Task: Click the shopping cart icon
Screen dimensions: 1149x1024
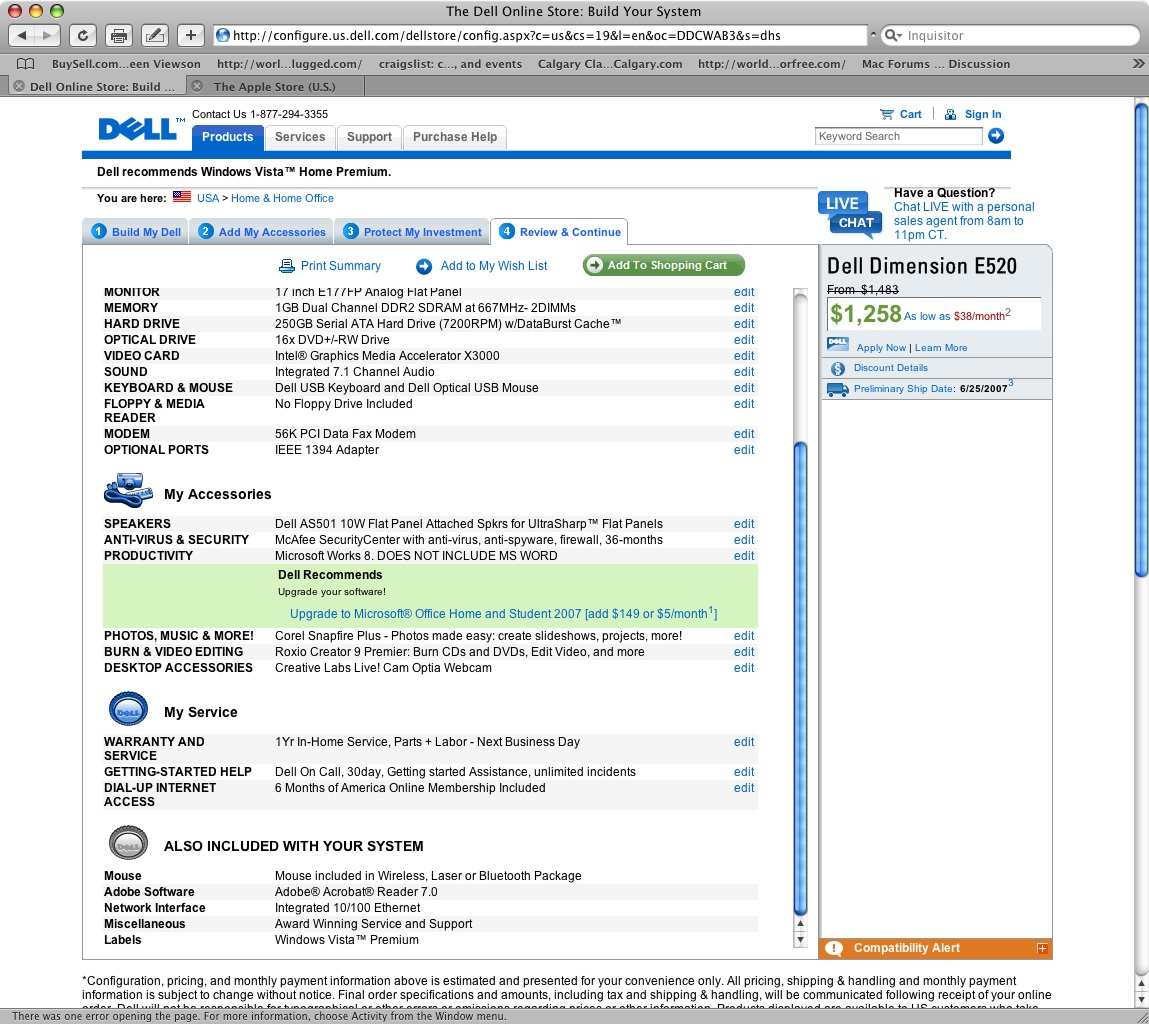Action: [887, 114]
